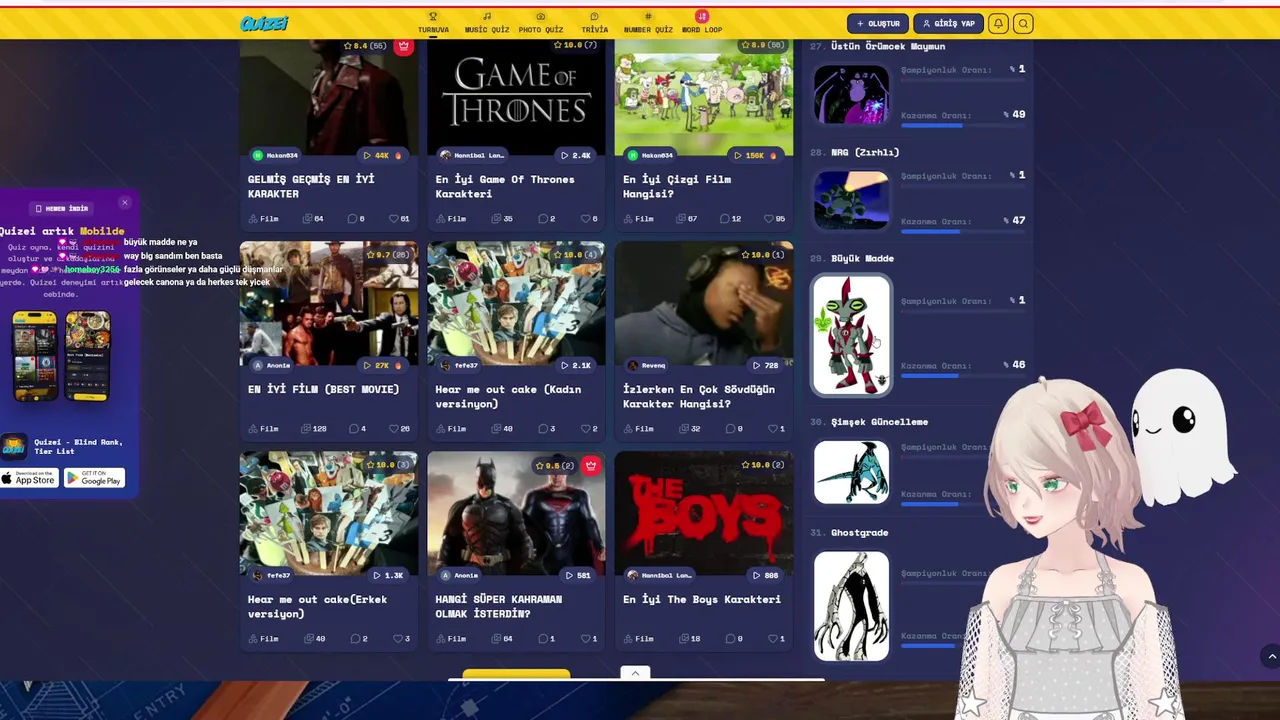Click the yellow button at page bottom
1280x720 pixels.
tap(516, 675)
